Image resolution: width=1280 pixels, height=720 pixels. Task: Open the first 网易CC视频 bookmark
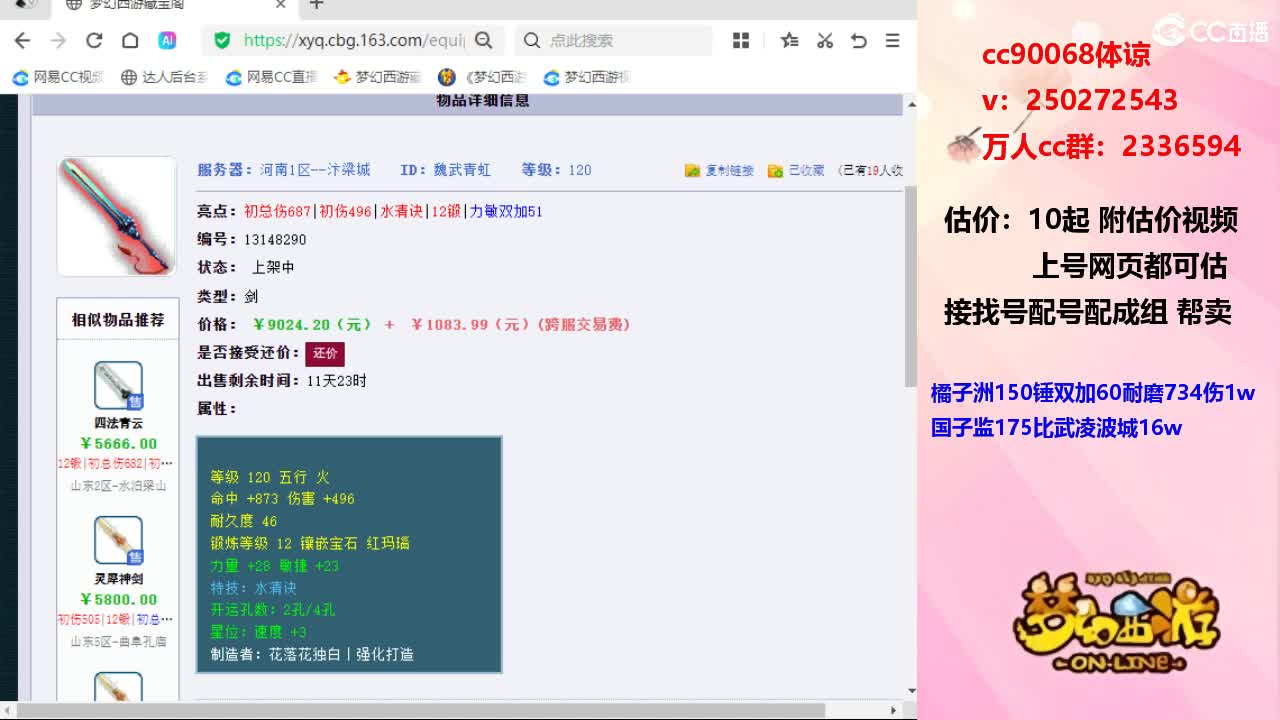tap(58, 77)
